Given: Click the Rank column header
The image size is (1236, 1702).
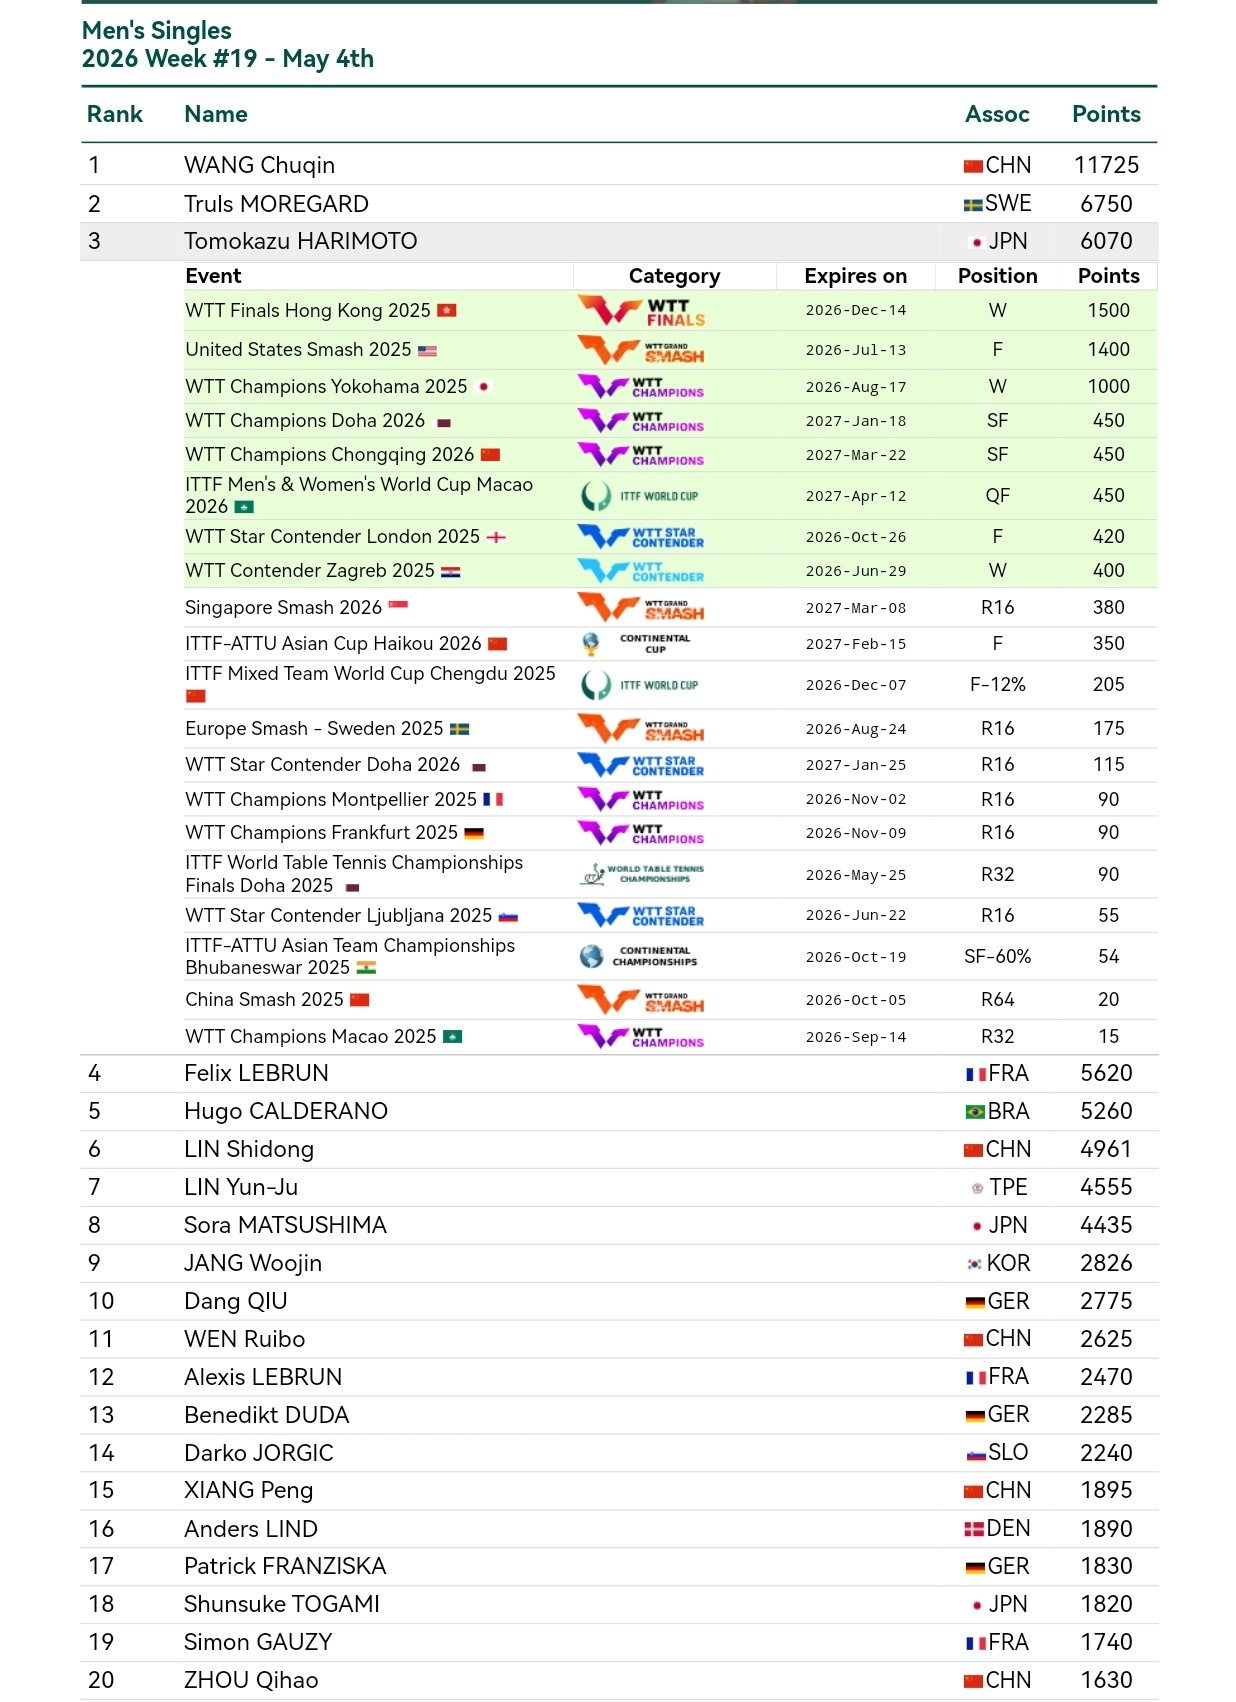Looking at the screenshot, I should tap(115, 115).
